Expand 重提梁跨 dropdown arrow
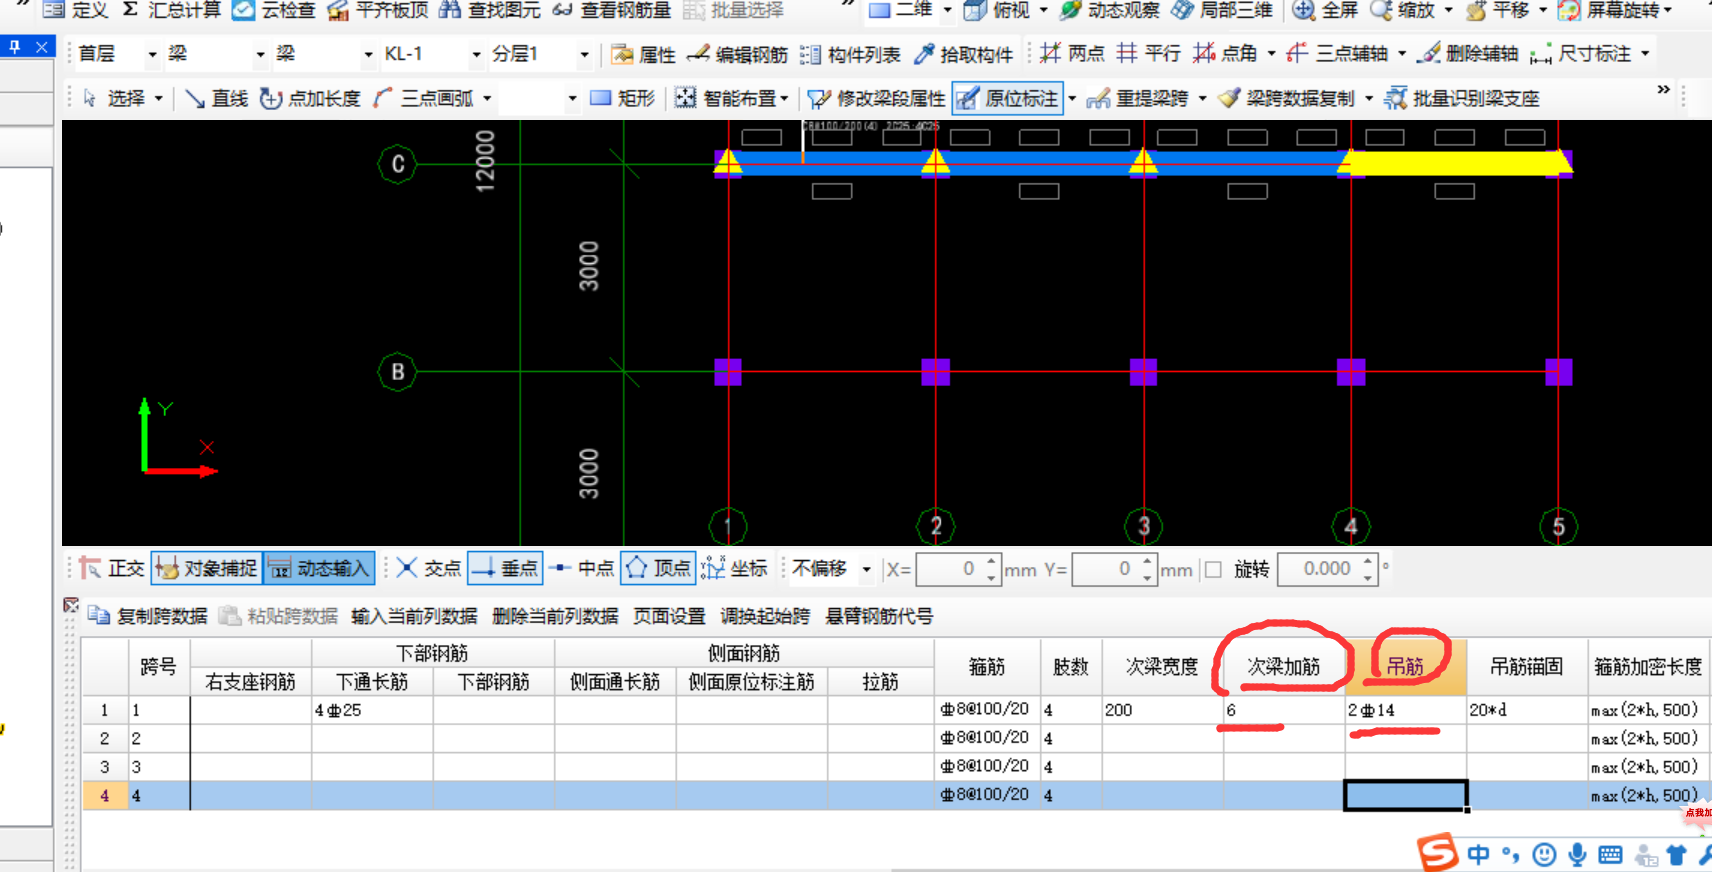 (x=1202, y=98)
